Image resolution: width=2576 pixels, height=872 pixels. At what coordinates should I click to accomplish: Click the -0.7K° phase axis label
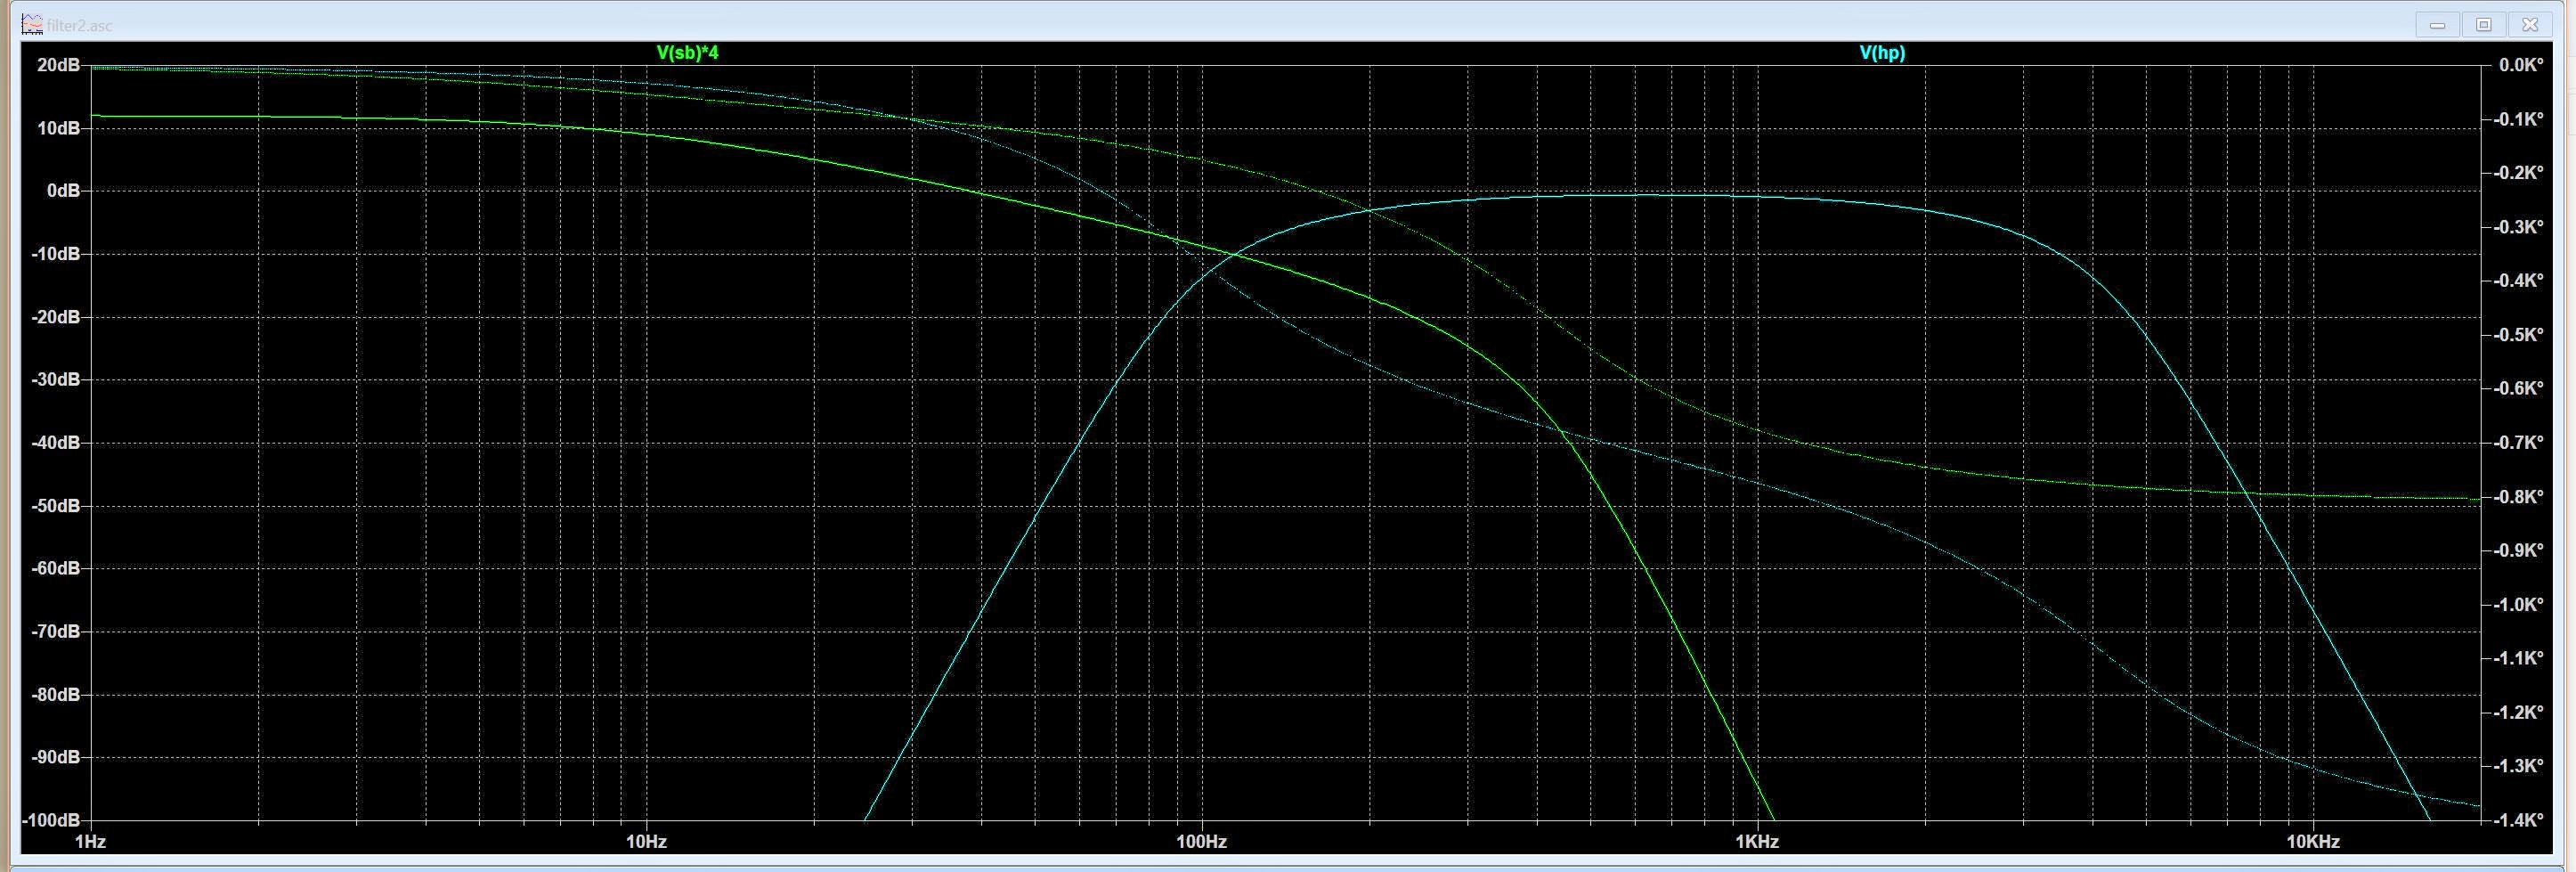pos(2517,442)
